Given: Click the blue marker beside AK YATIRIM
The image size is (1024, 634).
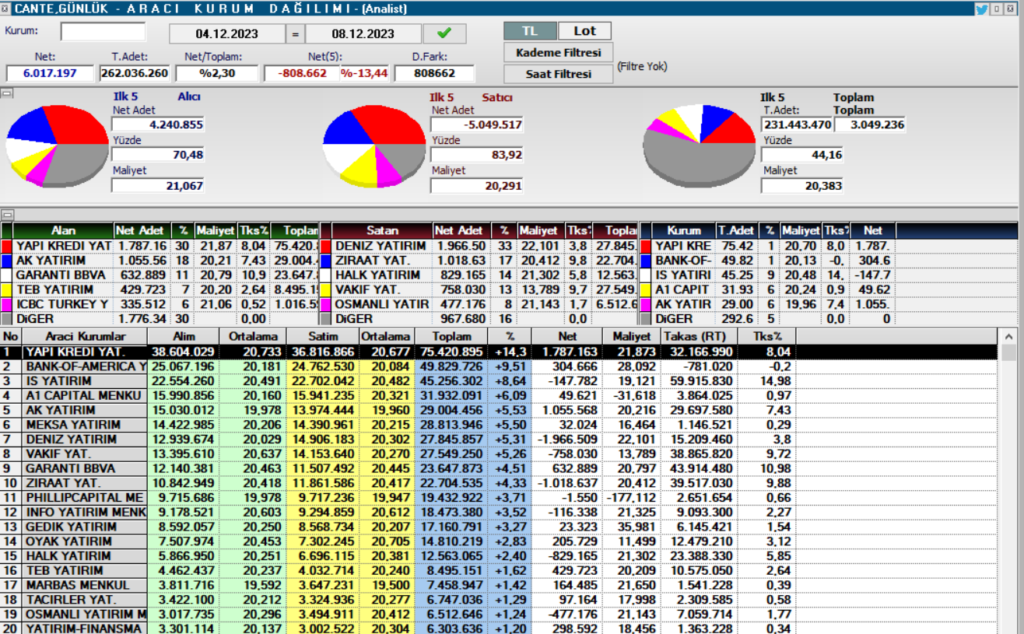Looking at the screenshot, I should pyautogui.click(x=8, y=261).
